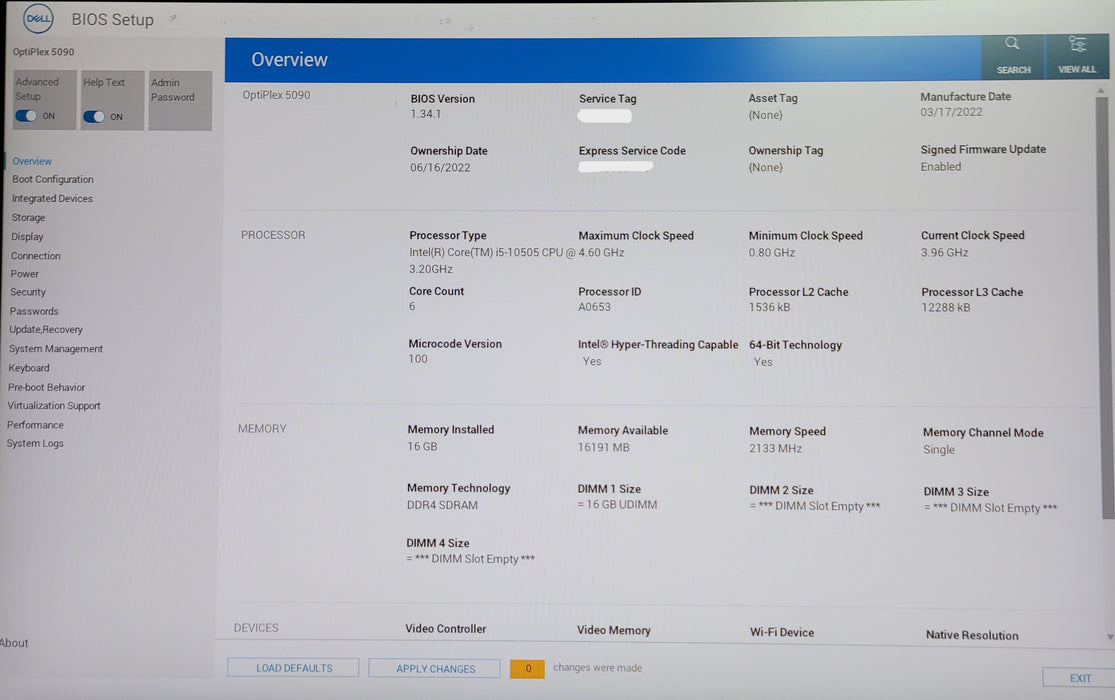Open Virtualization Support section
Viewport: 1115px width, 700px height.
pos(53,405)
